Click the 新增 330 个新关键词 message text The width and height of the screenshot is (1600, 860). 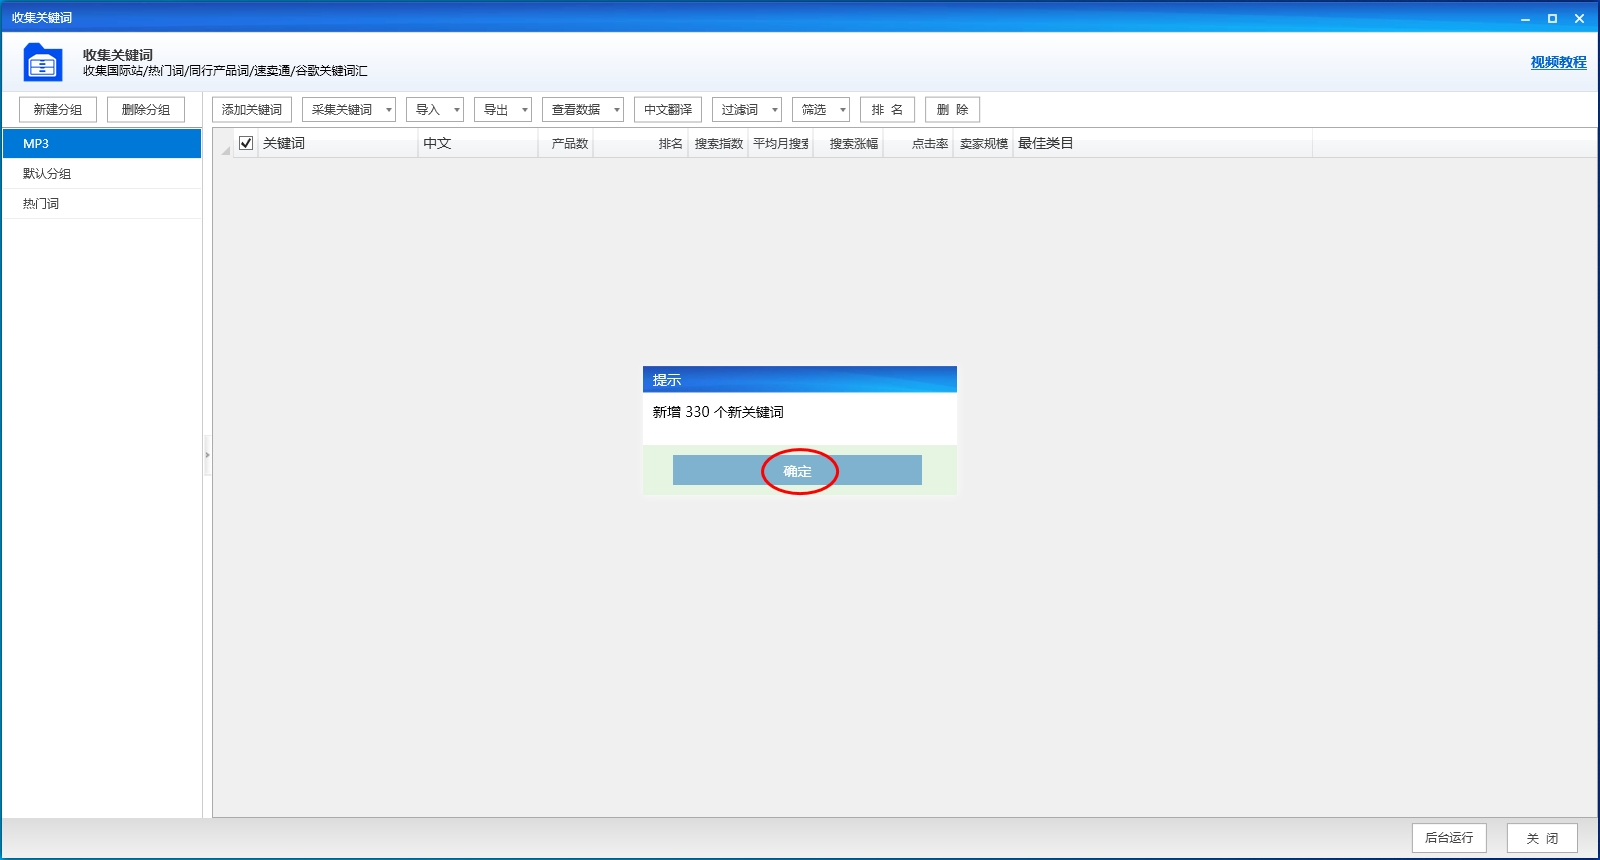[718, 412]
